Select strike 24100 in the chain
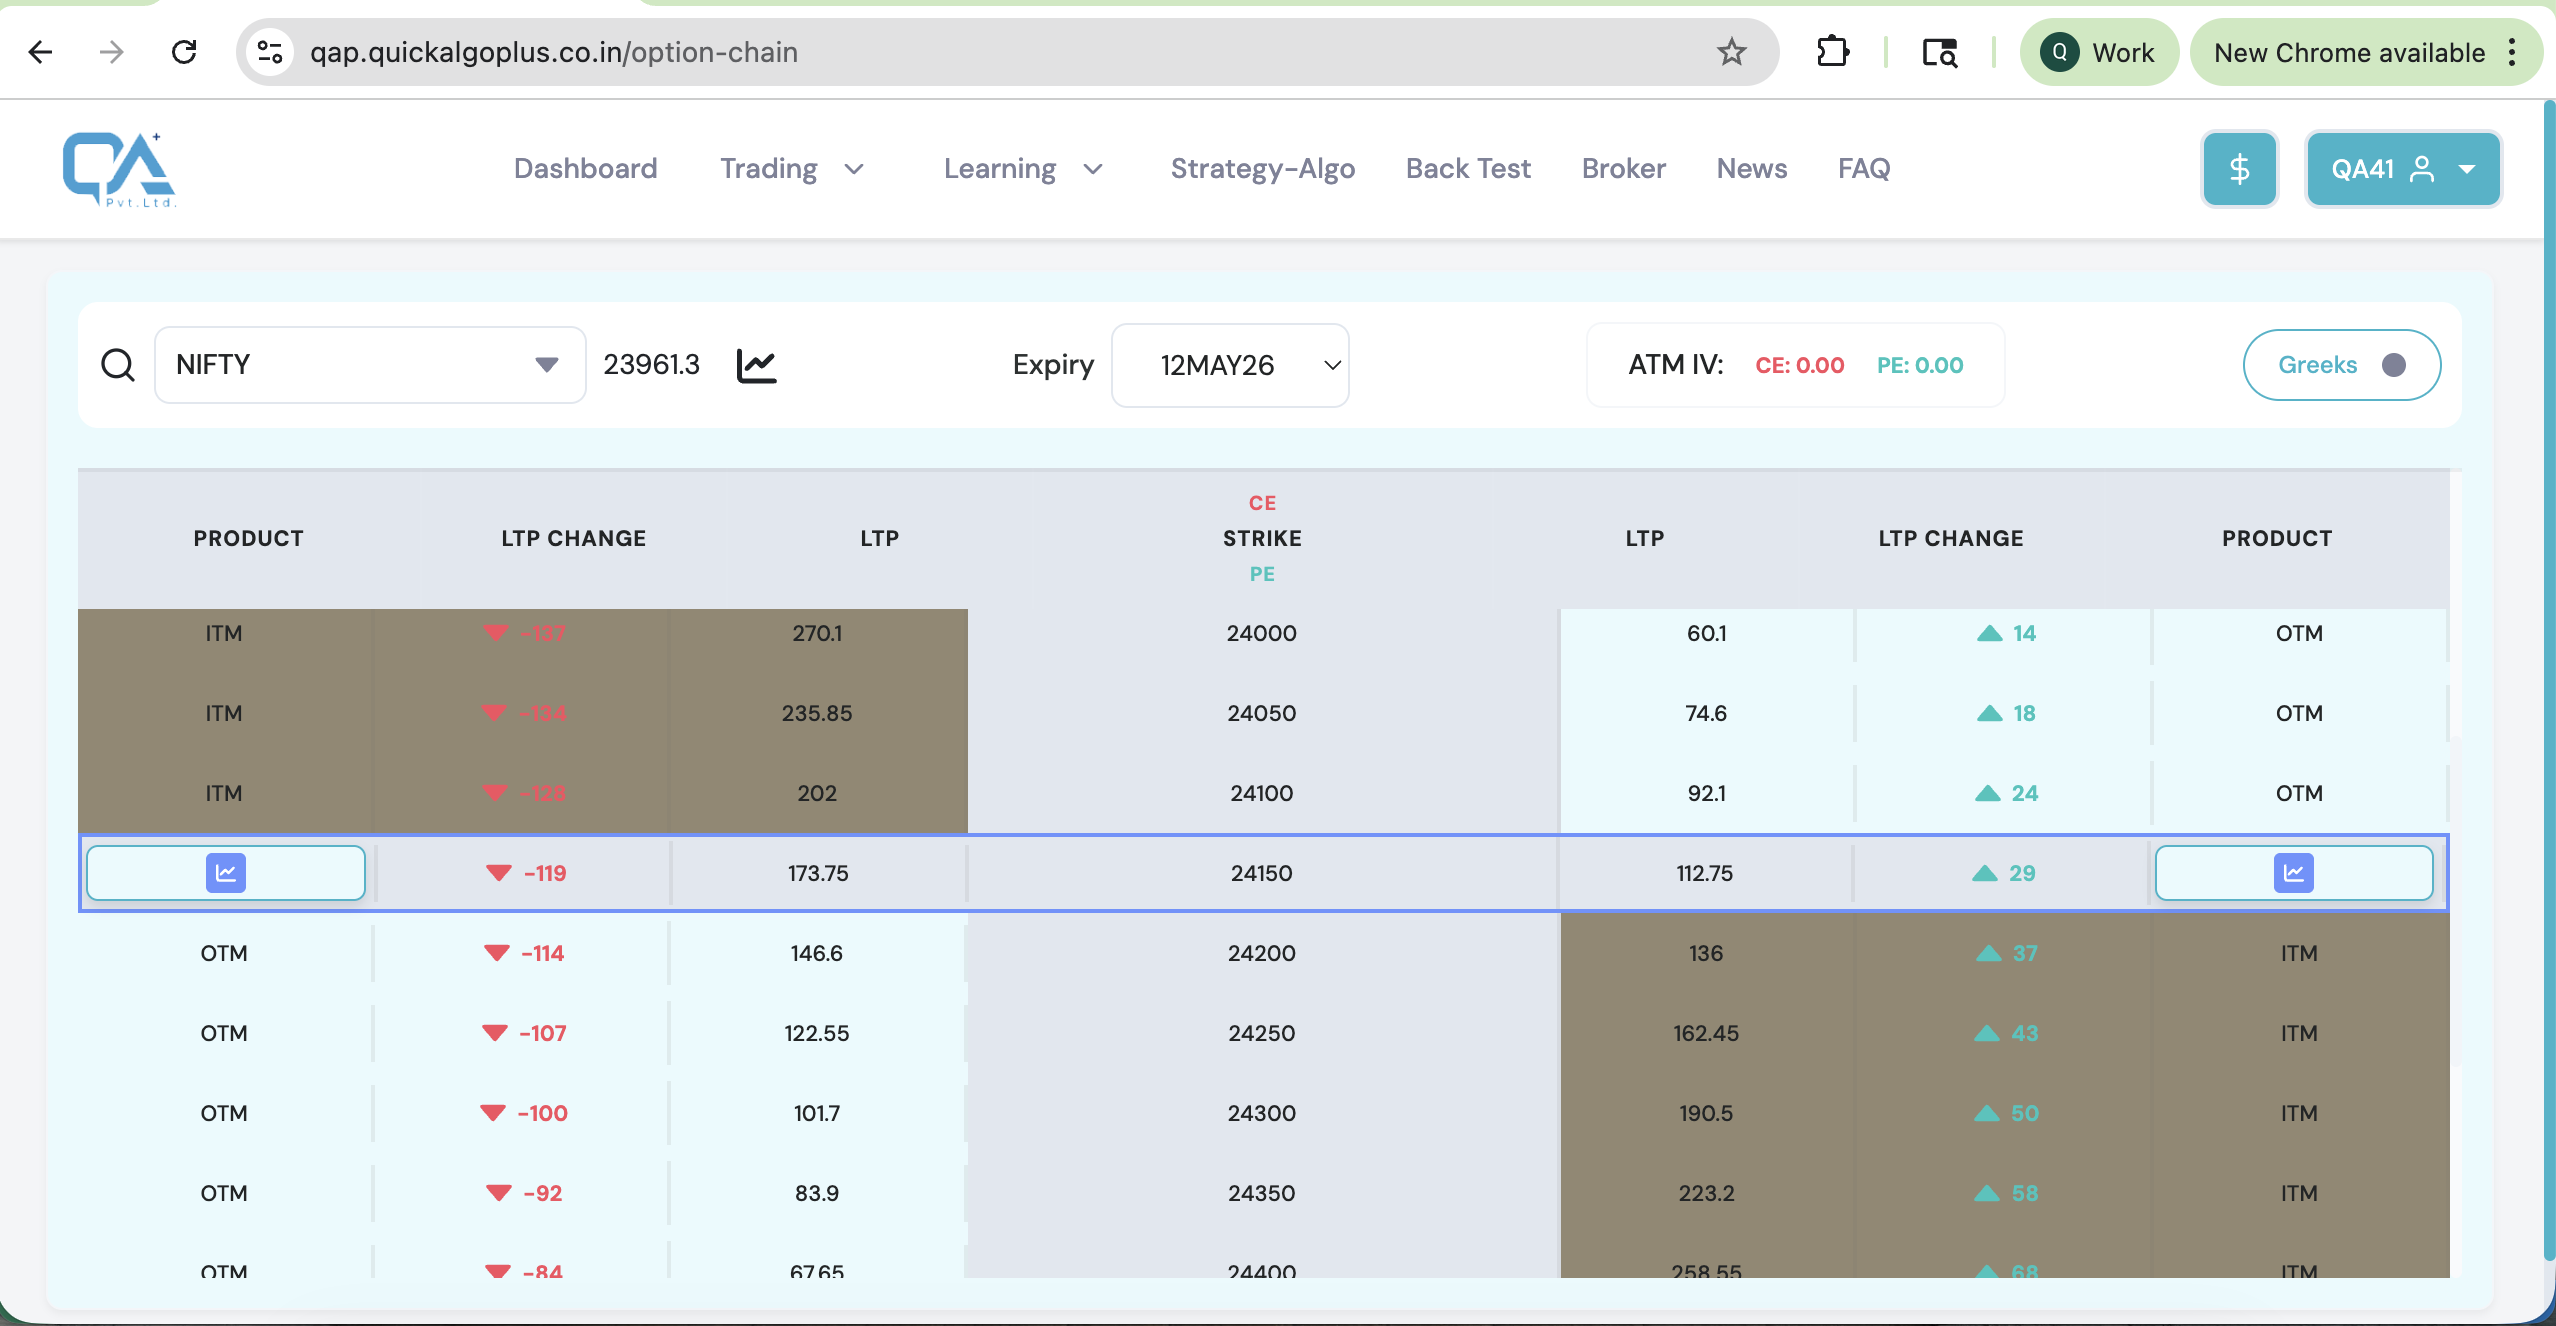2556x1326 pixels. (1261, 793)
